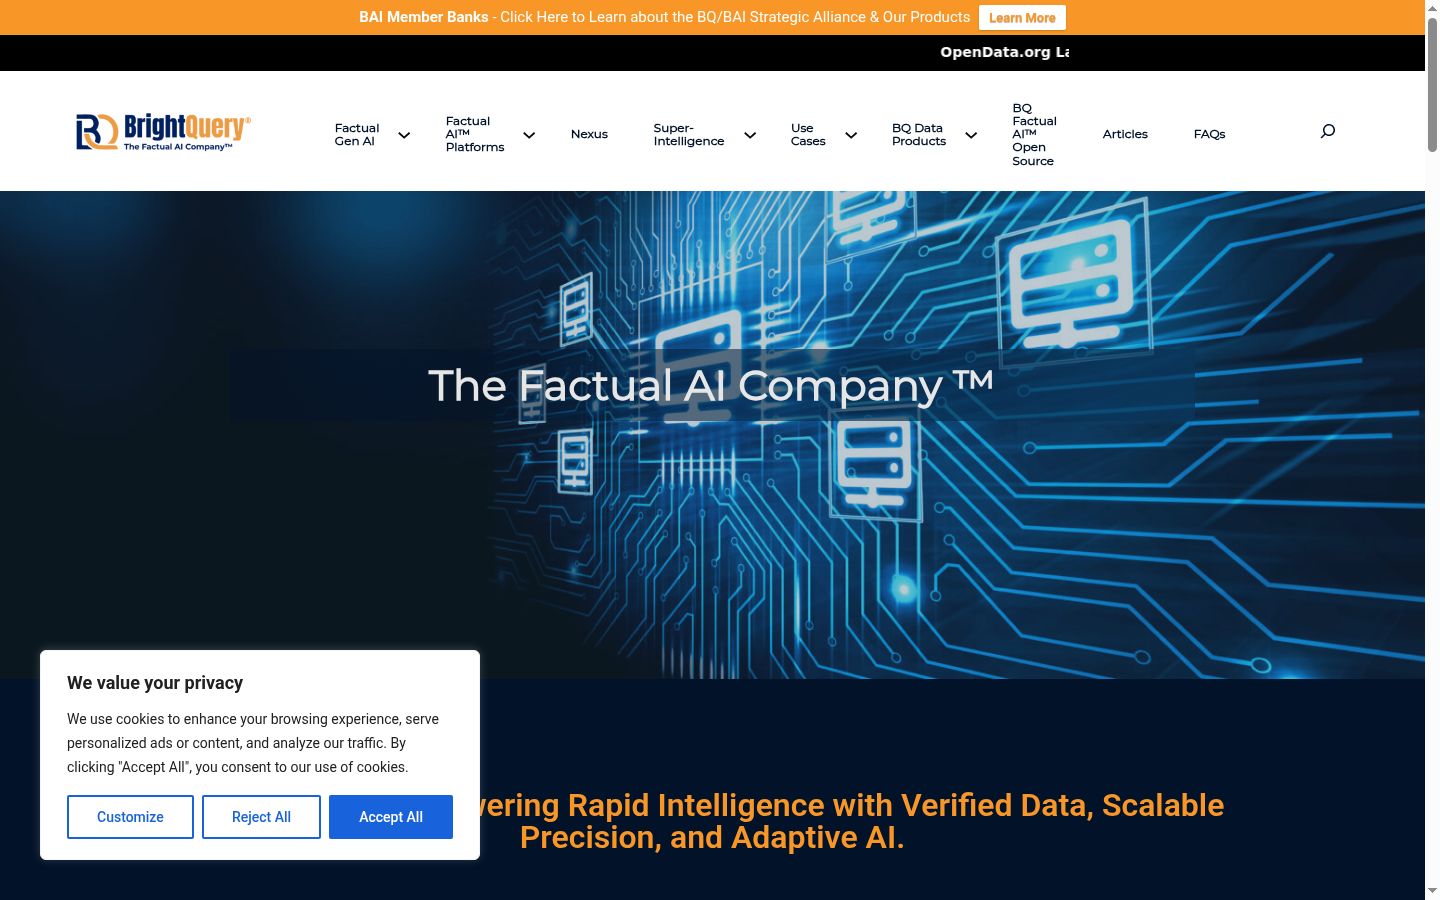The height and width of the screenshot is (900, 1440).
Task: Open the Factual AI Platforms menu item
Action: tap(475, 134)
